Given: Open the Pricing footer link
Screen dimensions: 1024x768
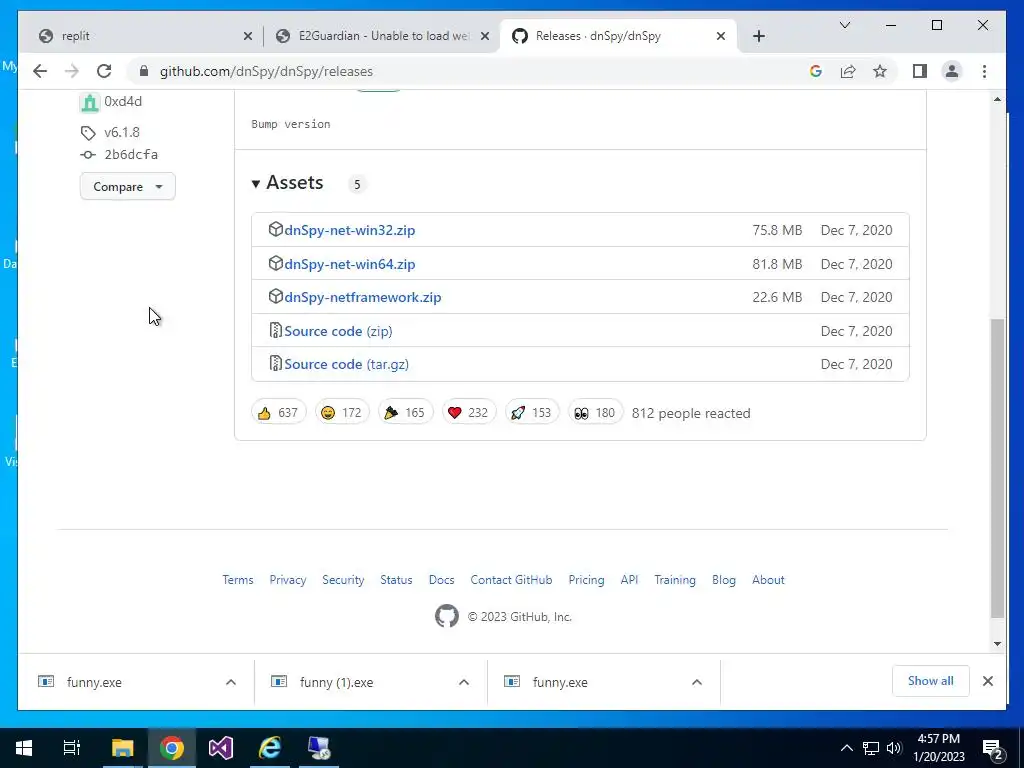Looking at the screenshot, I should 586,580.
